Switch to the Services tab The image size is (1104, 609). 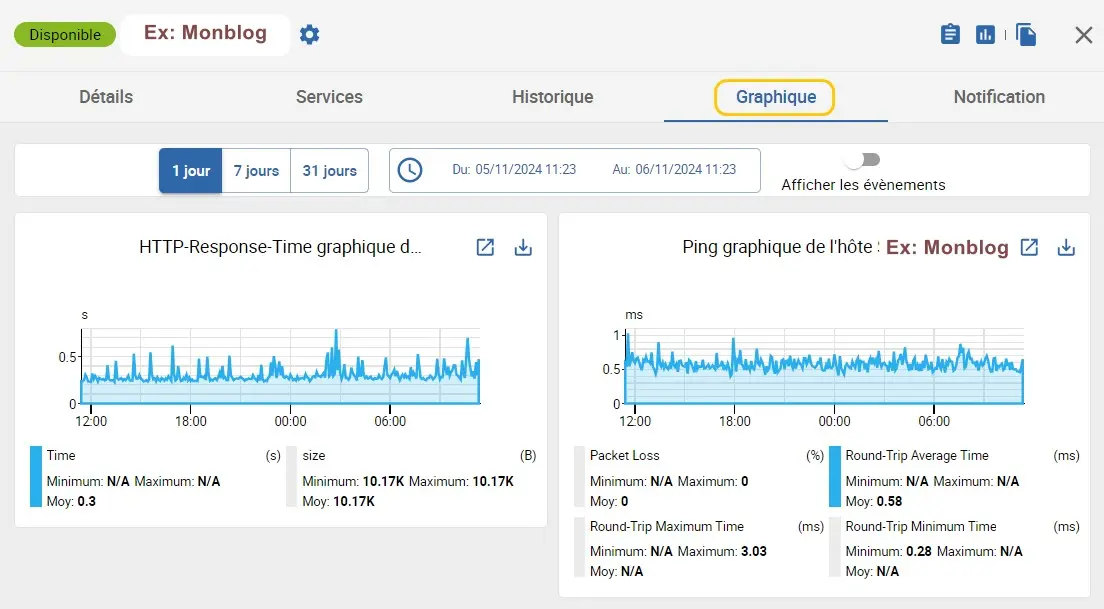[x=328, y=97]
